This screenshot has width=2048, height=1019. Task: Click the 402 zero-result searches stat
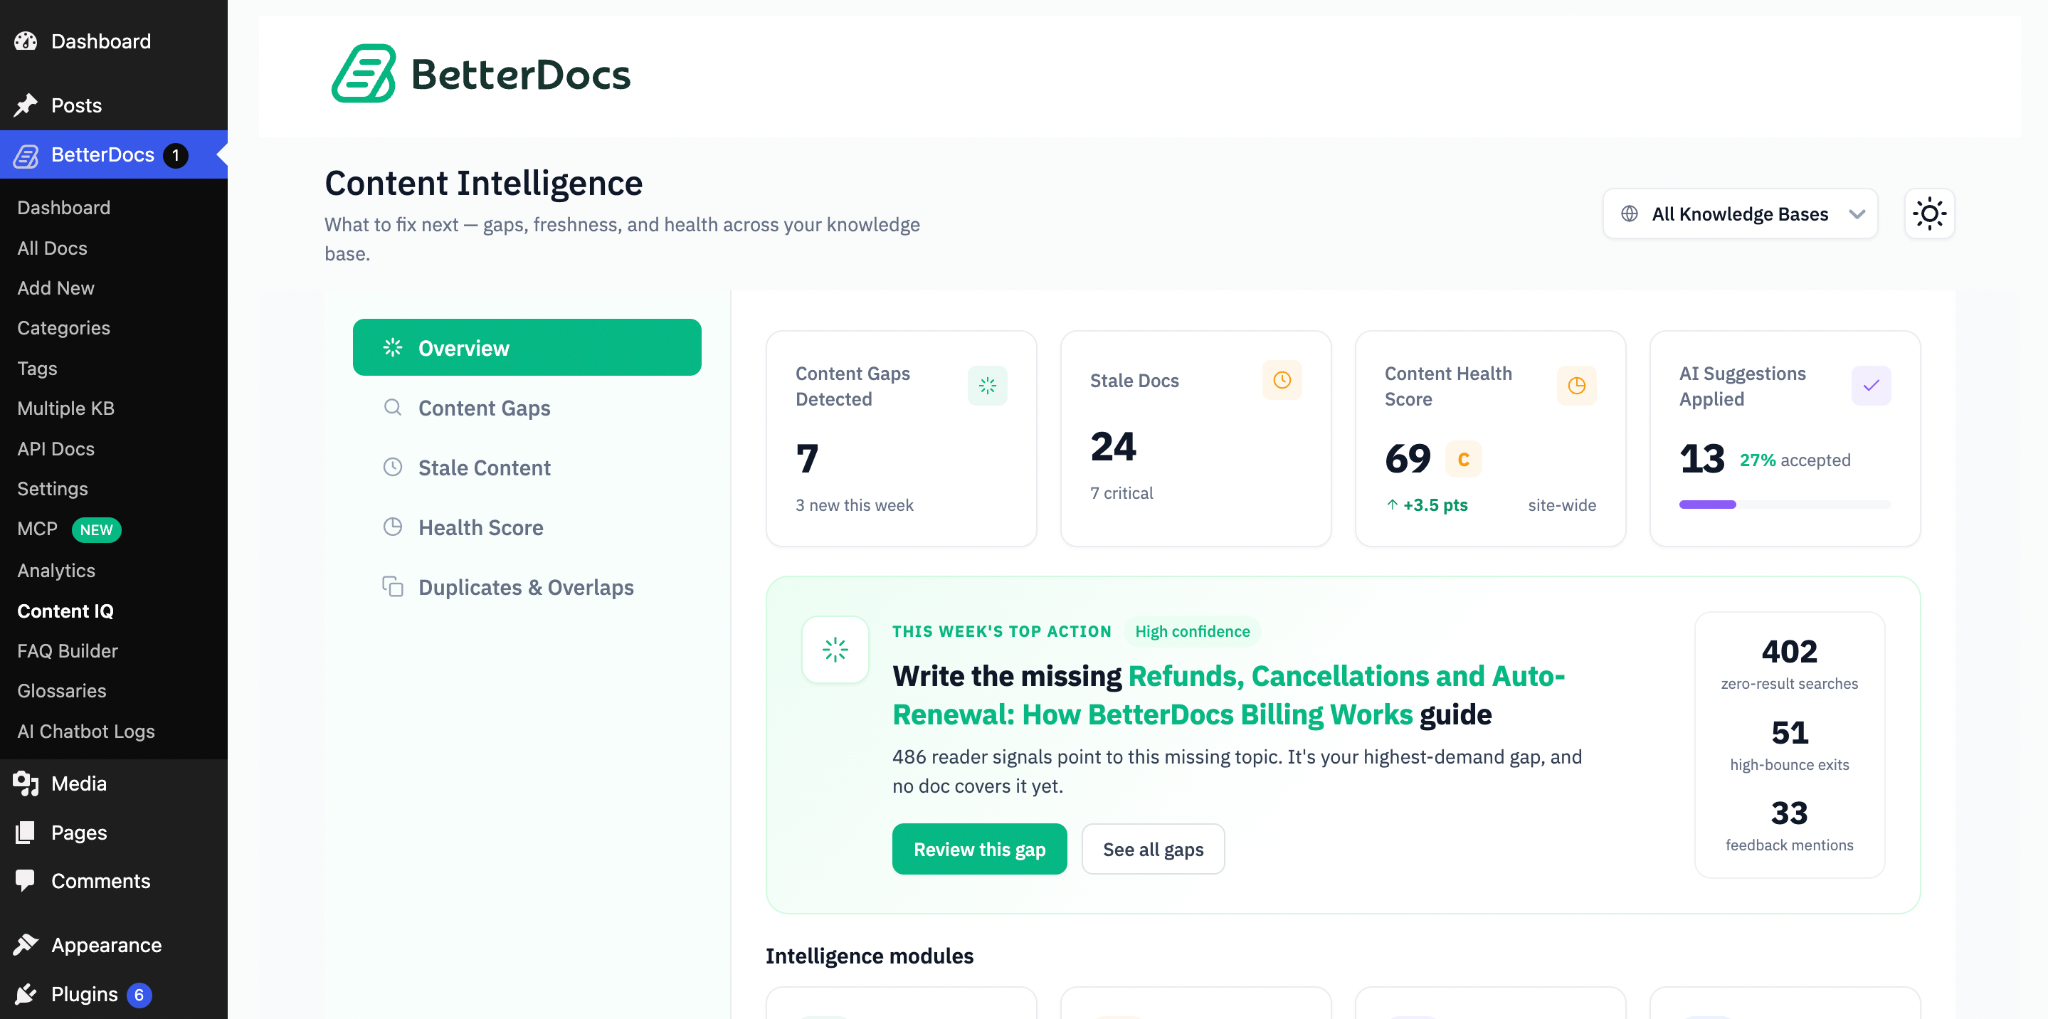(x=1789, y=665)
